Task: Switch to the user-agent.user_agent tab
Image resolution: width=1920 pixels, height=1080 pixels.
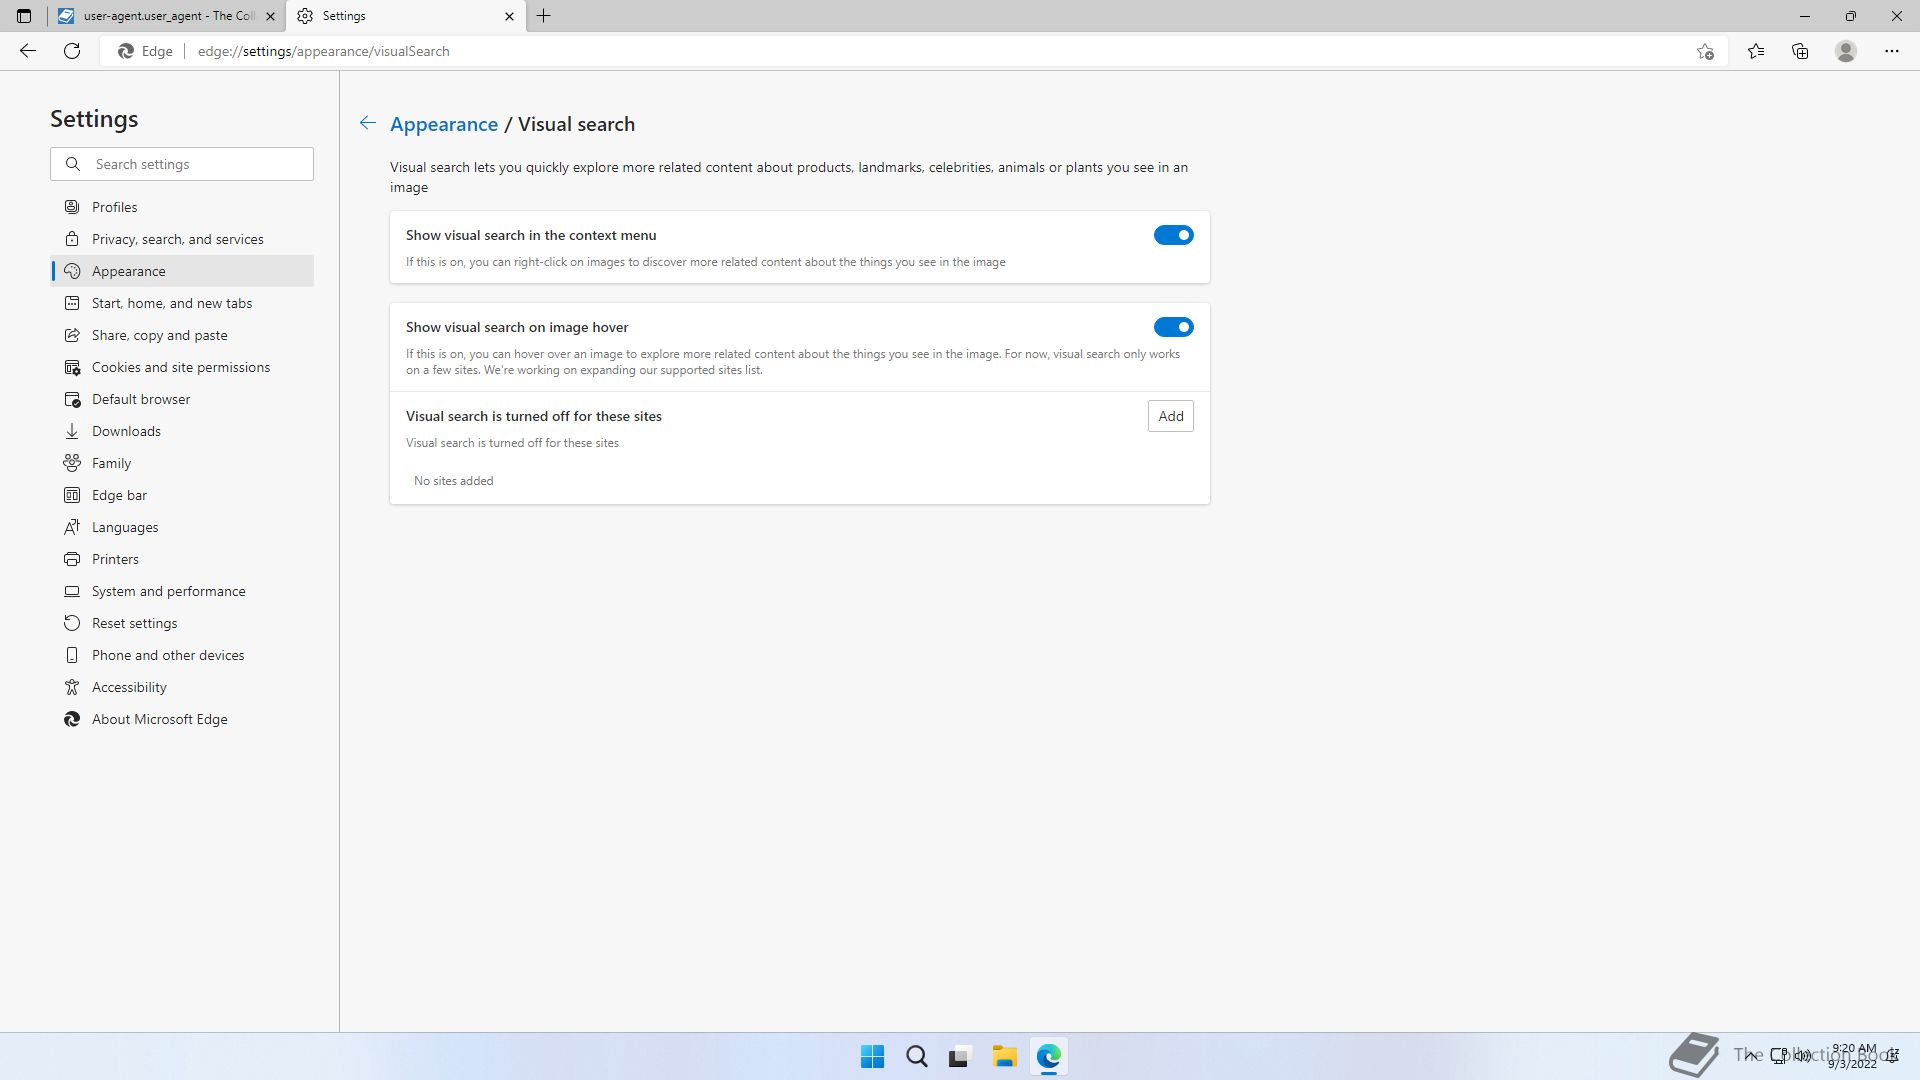Action: pyautogui.click(x=165, y=16)
